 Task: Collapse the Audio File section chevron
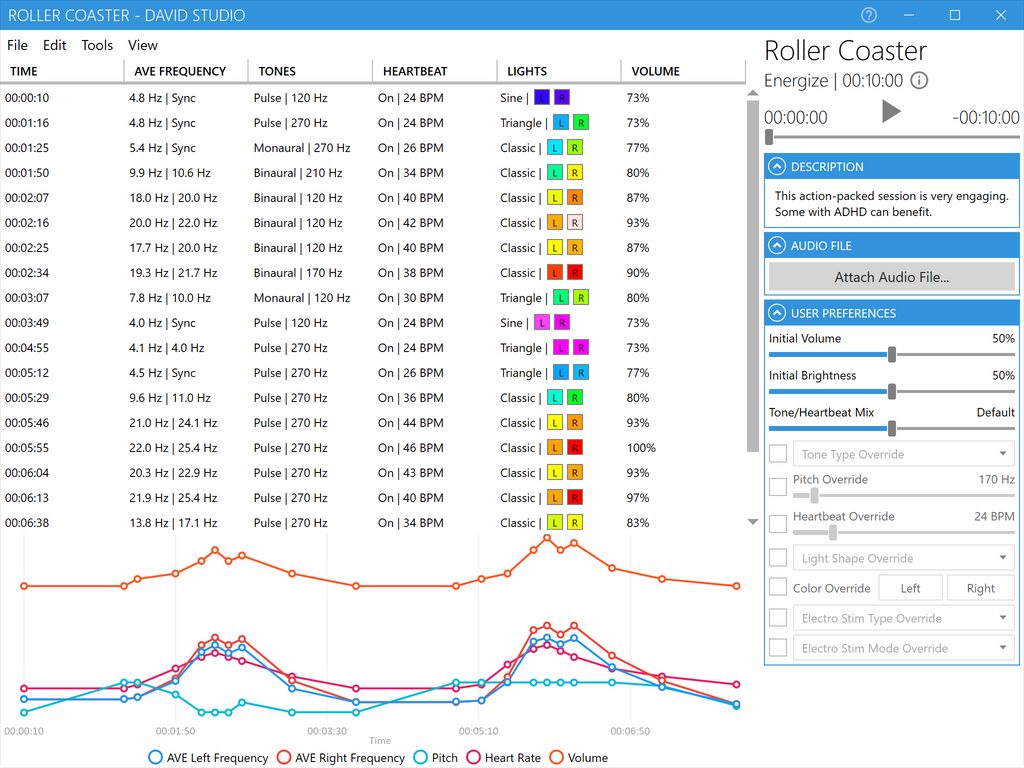(777, 246)
